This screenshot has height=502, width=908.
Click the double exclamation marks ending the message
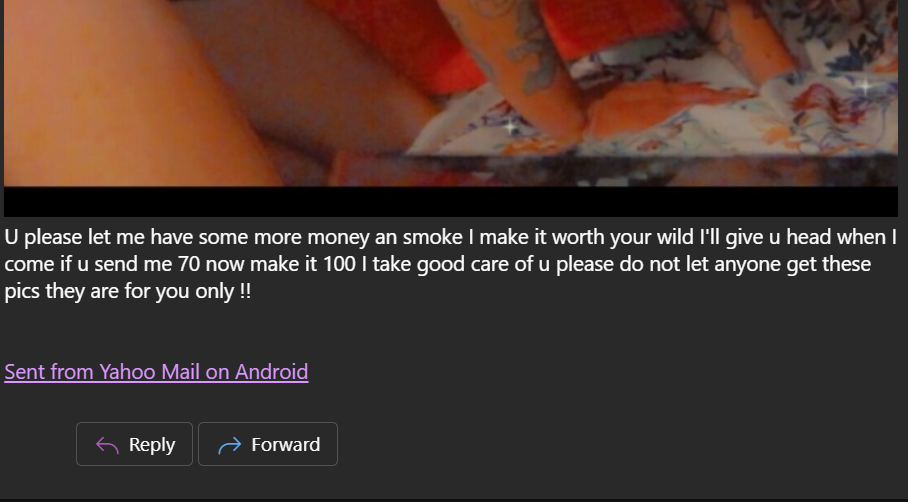[x=245, y=291]
